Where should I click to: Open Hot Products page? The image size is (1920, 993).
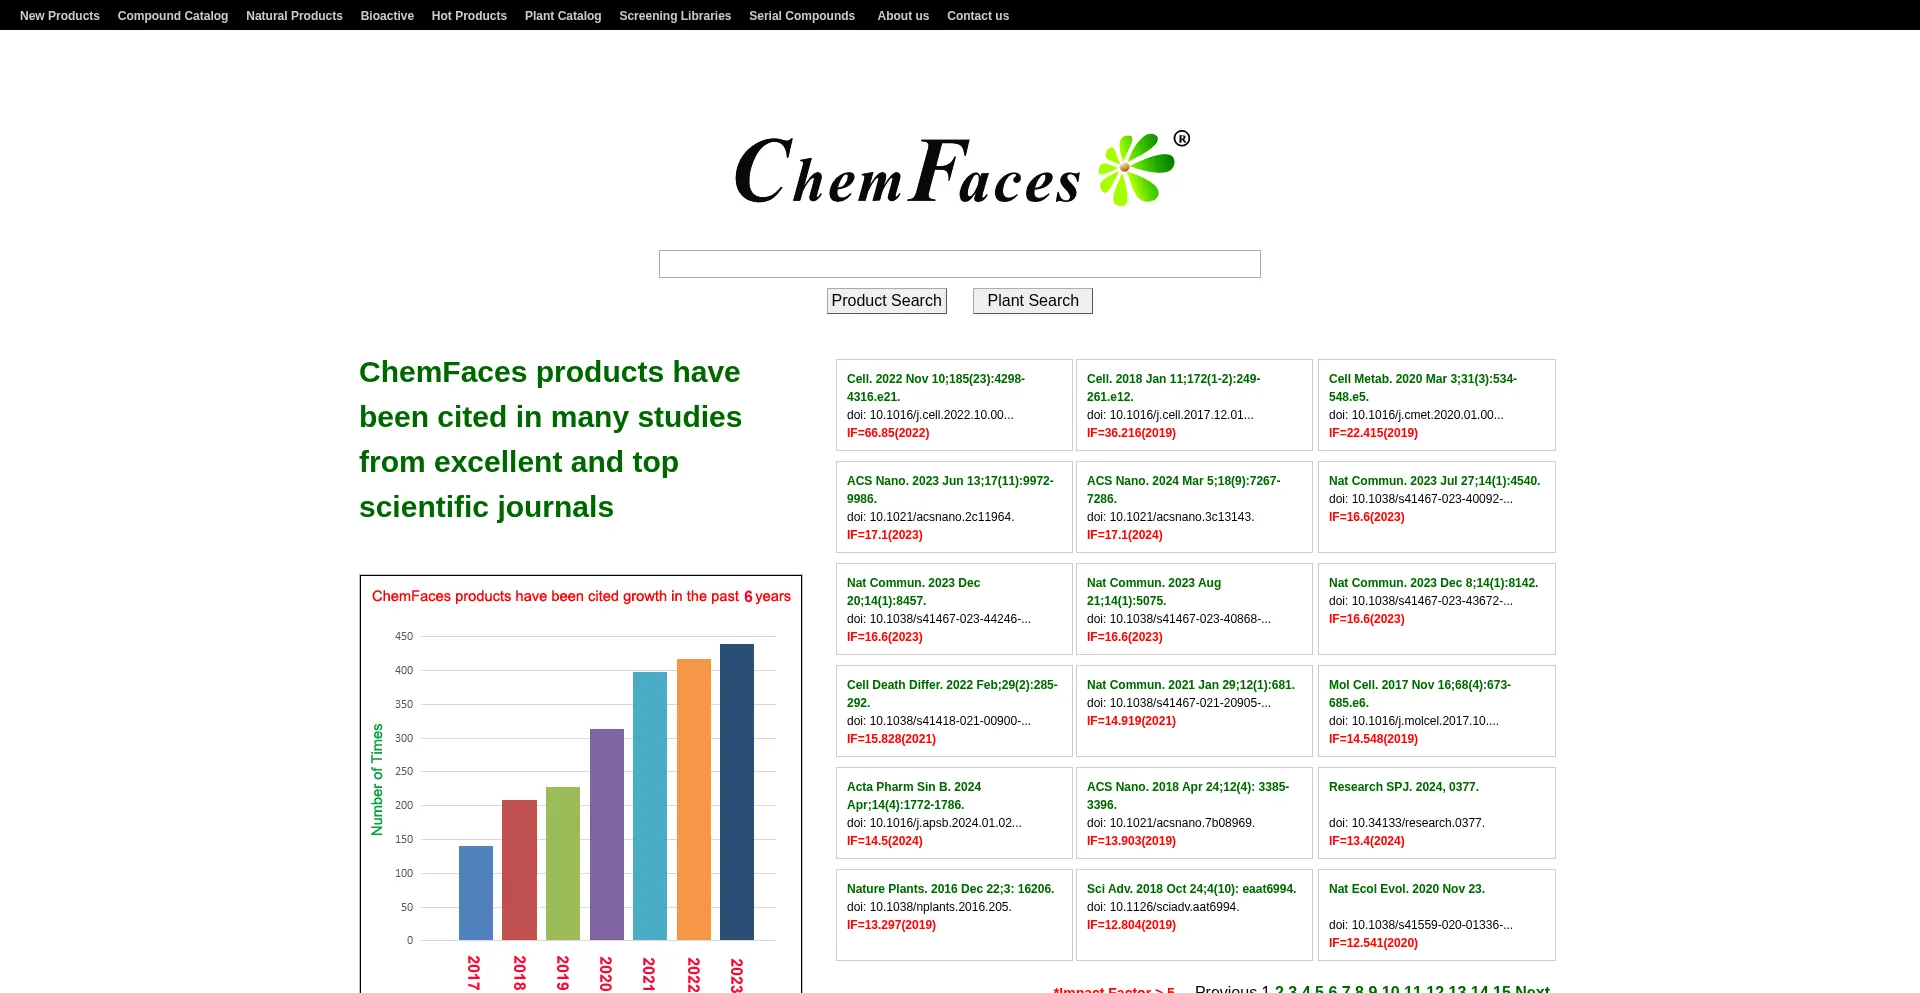tap(469, 15)
